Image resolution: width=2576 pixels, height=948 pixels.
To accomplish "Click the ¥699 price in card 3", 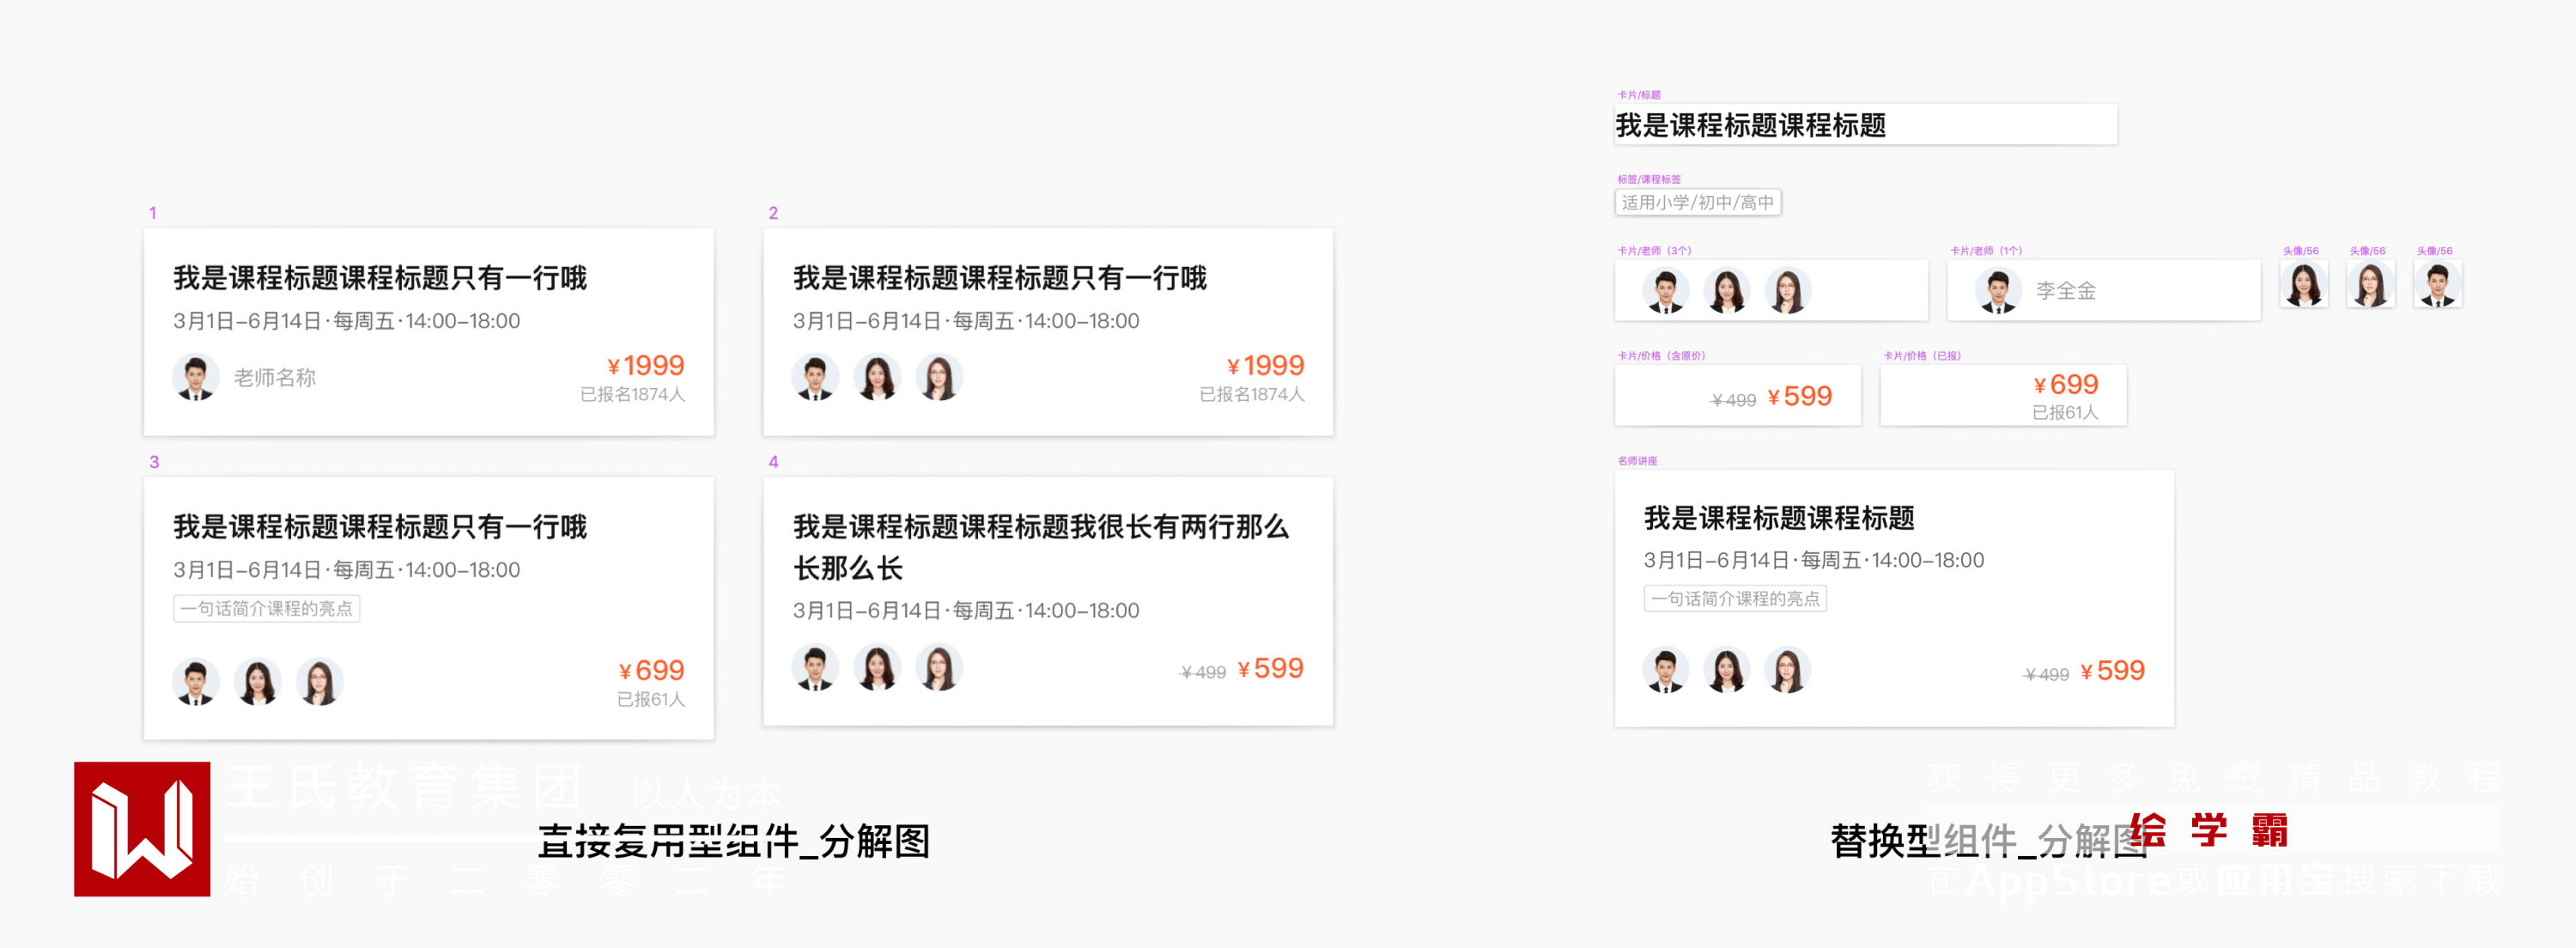I will tap(652, 670).
